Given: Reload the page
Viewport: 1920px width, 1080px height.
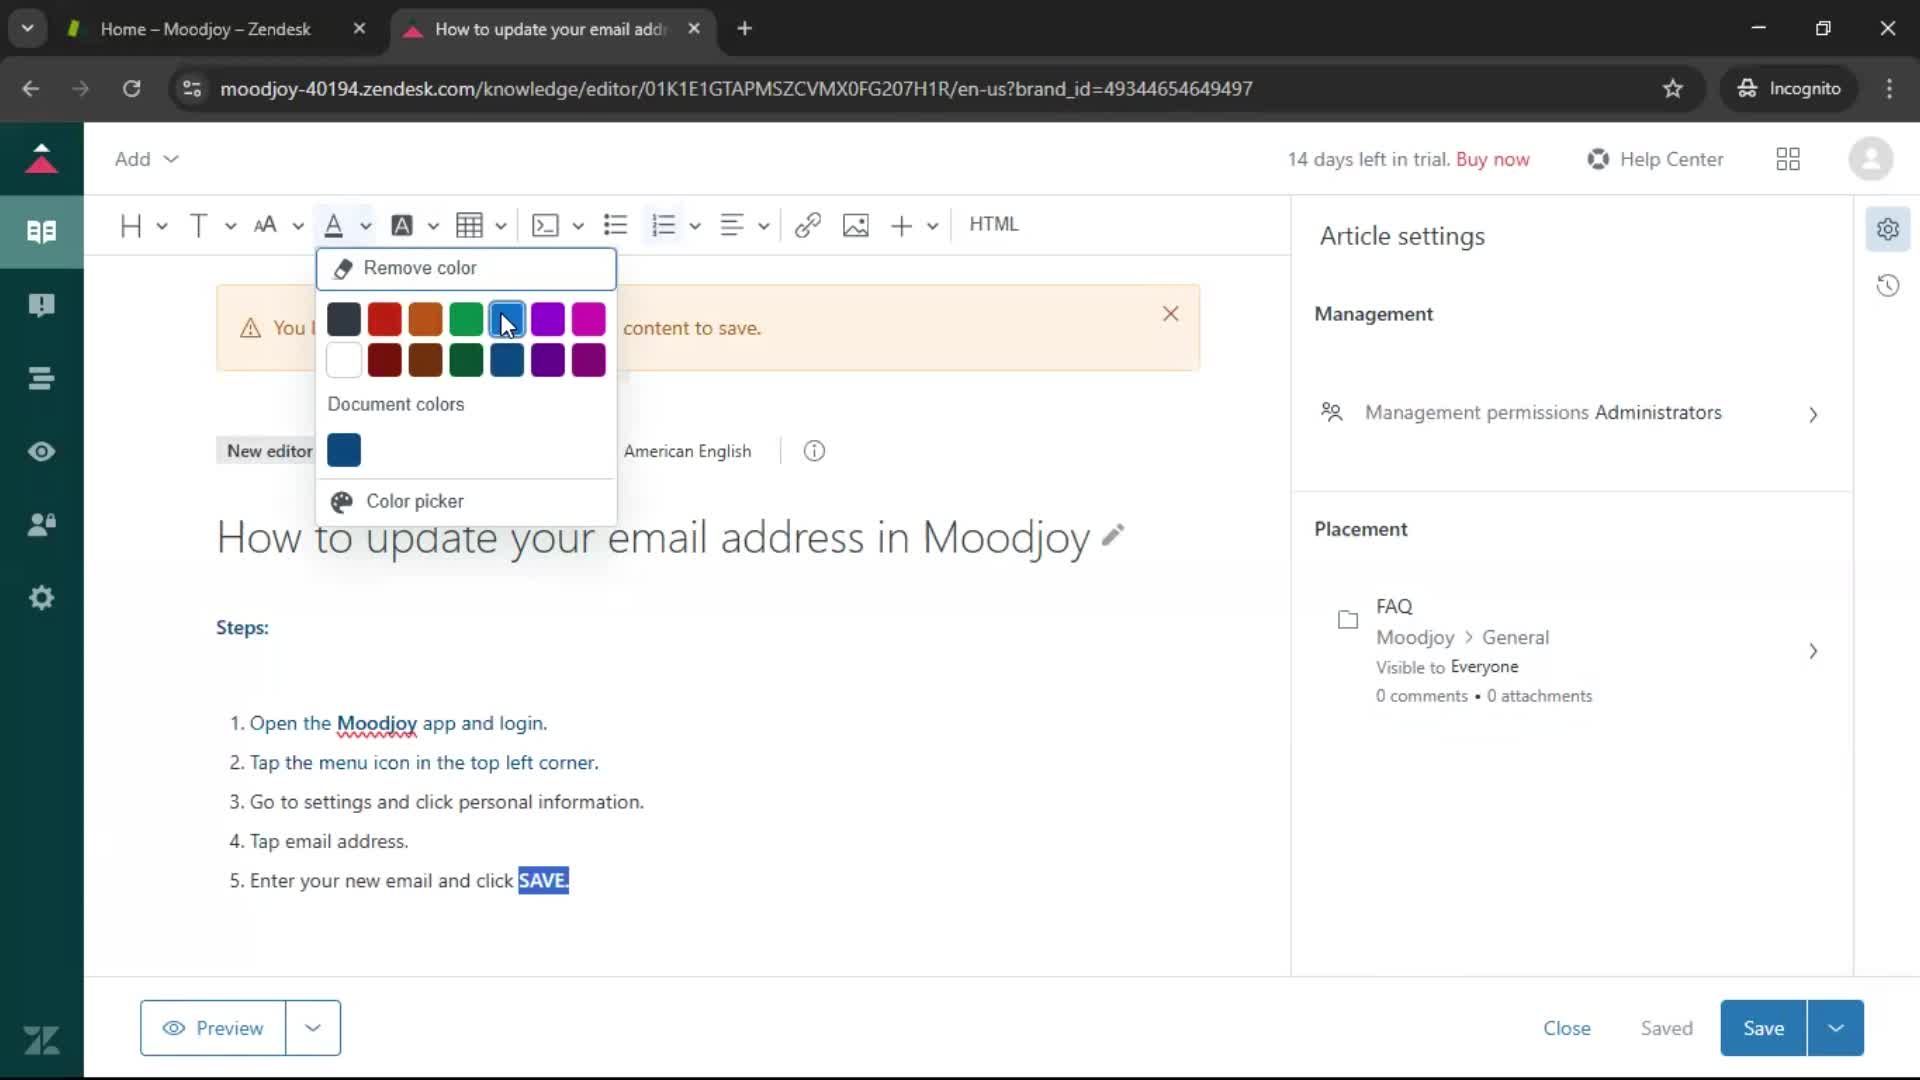Looking at the screenshot, I should click(131, 89).
